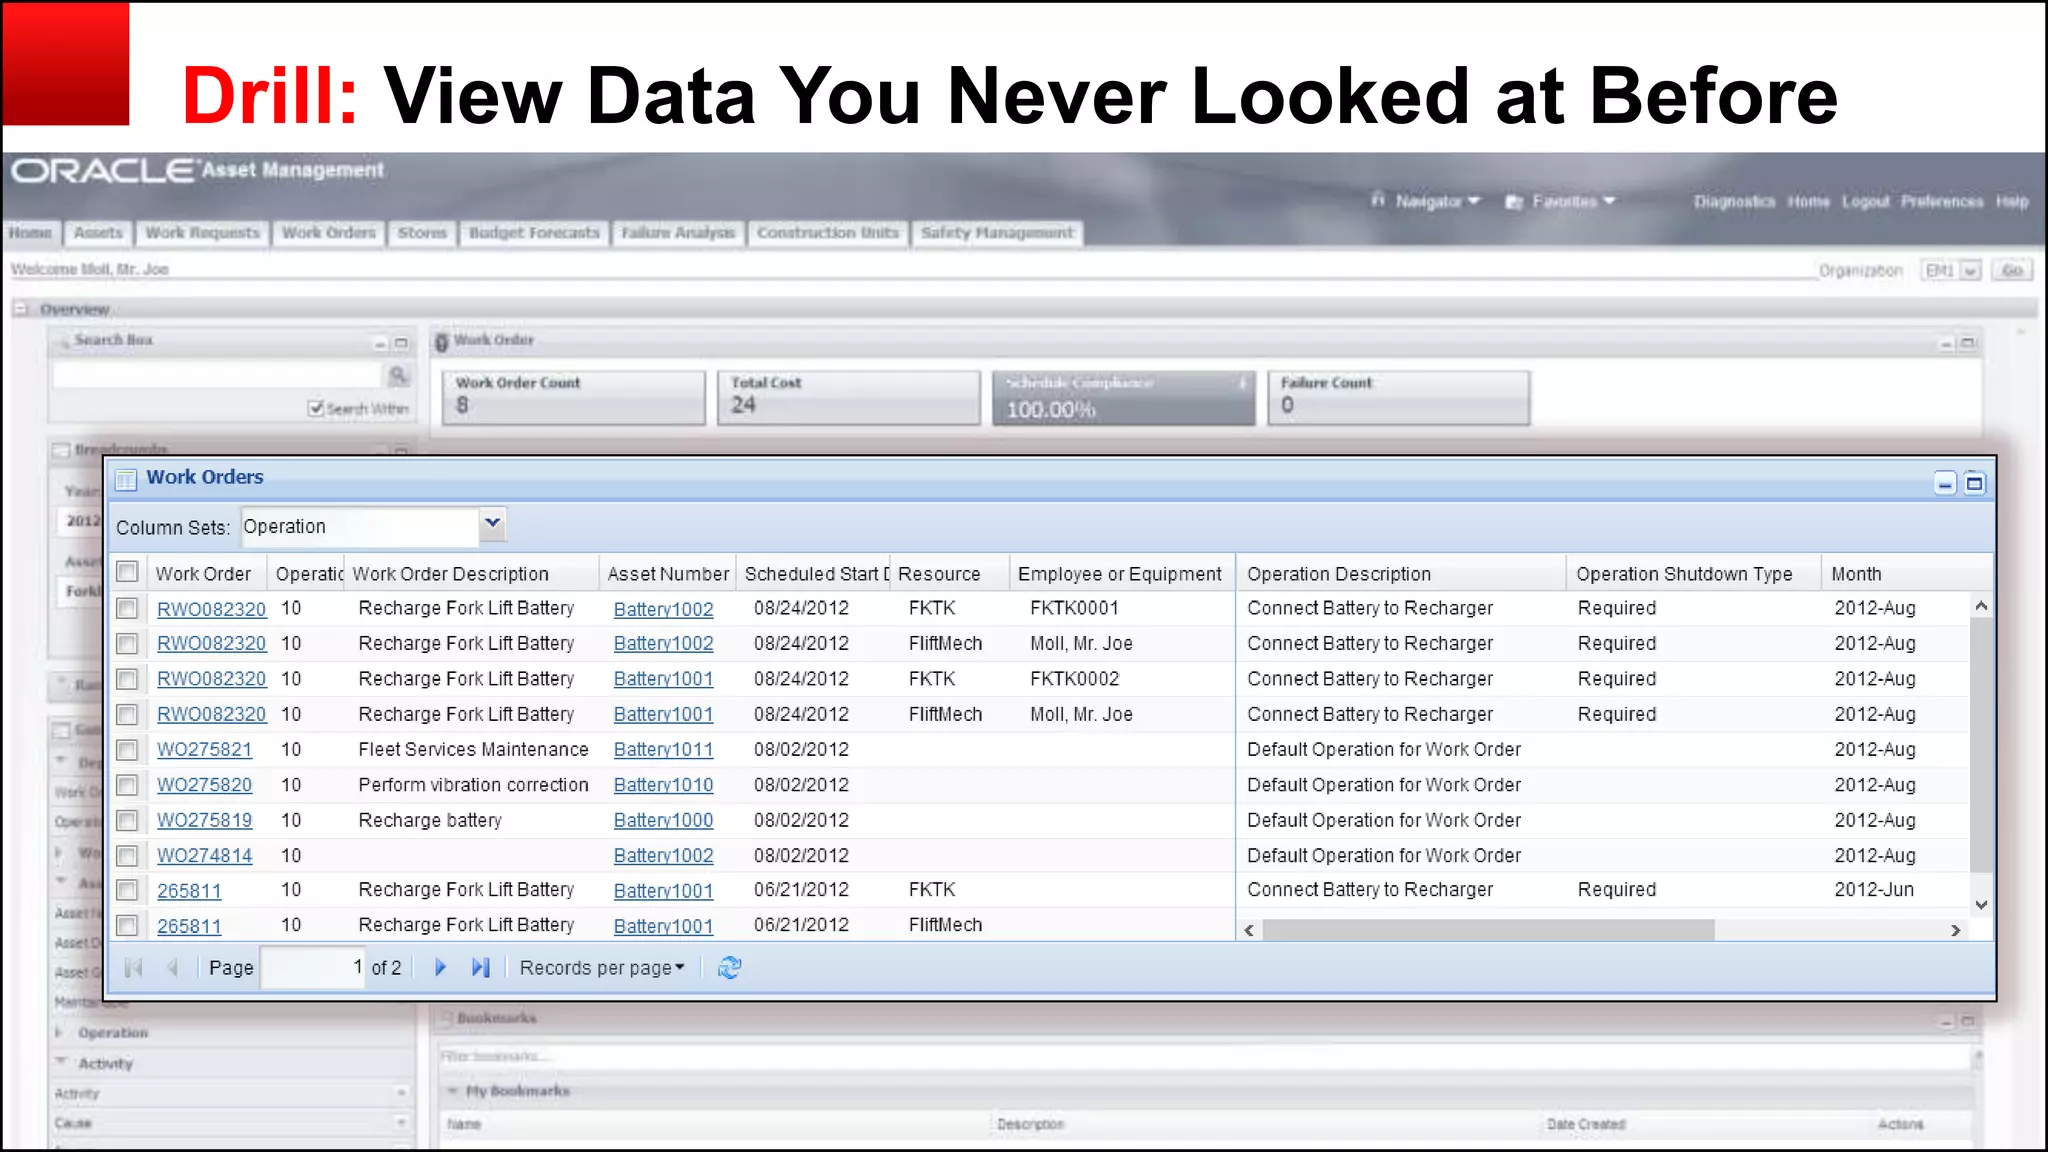Click the Filter bookmarks field
This screenshot has width=2048, height=1152.
point(1205,1056)
